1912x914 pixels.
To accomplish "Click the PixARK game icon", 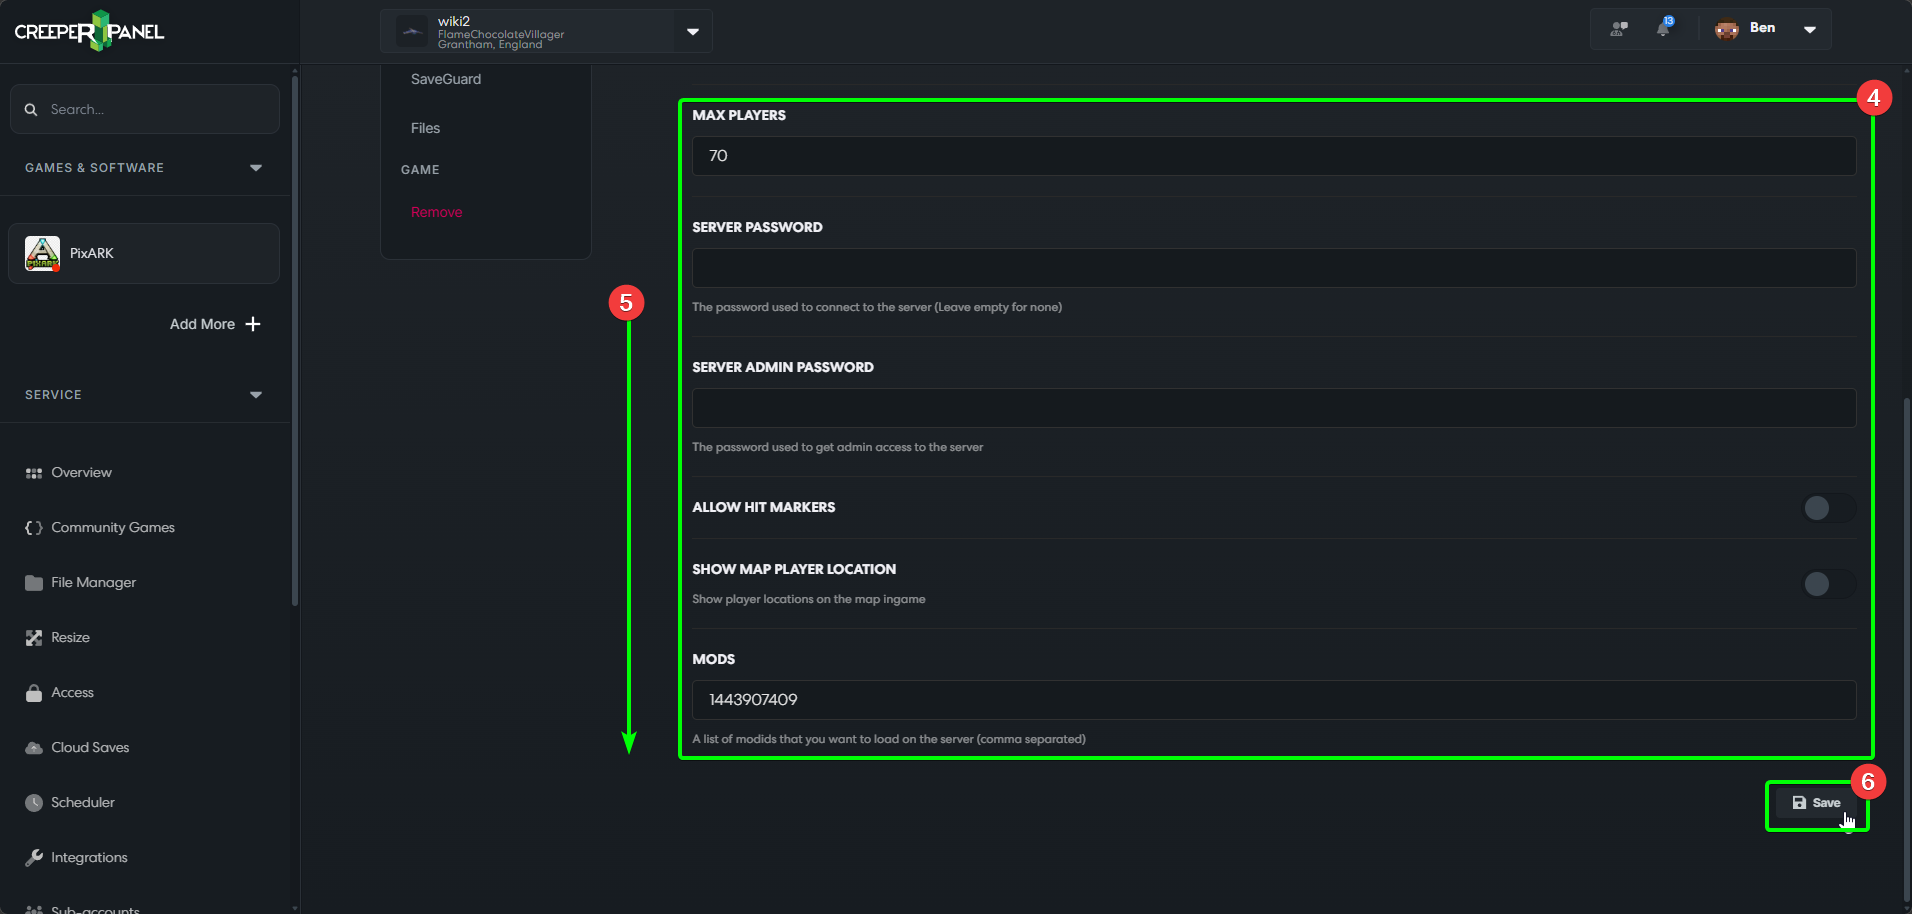I will [x=42, y=254].
